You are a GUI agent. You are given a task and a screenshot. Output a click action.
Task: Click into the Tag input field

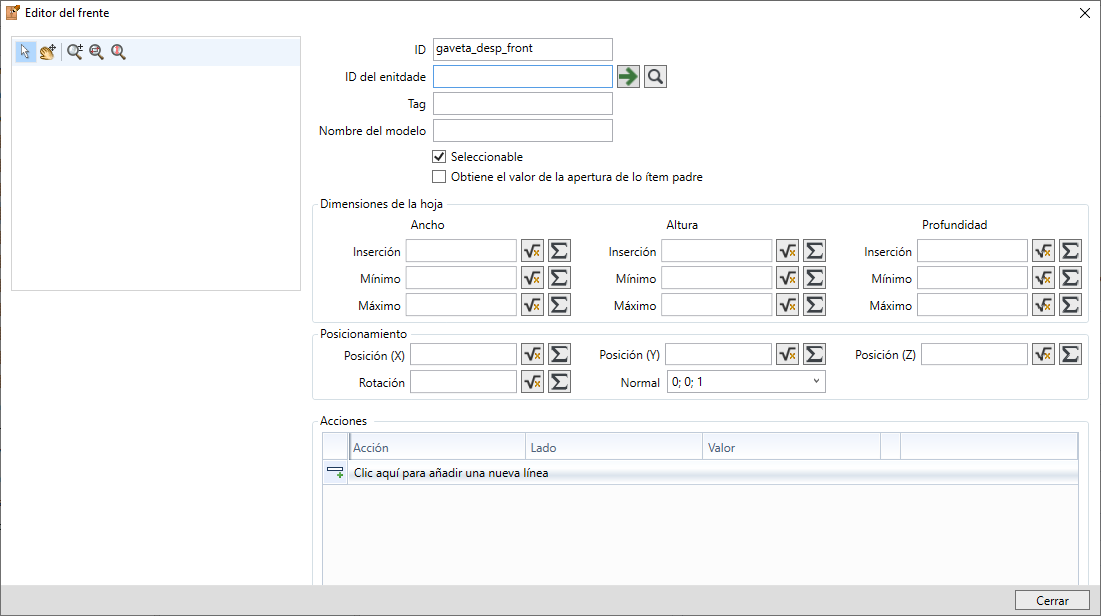coord(522,103)
